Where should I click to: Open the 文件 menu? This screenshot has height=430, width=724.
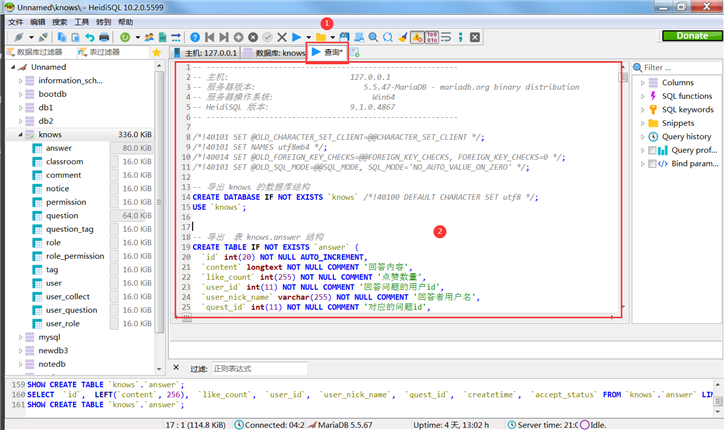coord(15,22)
